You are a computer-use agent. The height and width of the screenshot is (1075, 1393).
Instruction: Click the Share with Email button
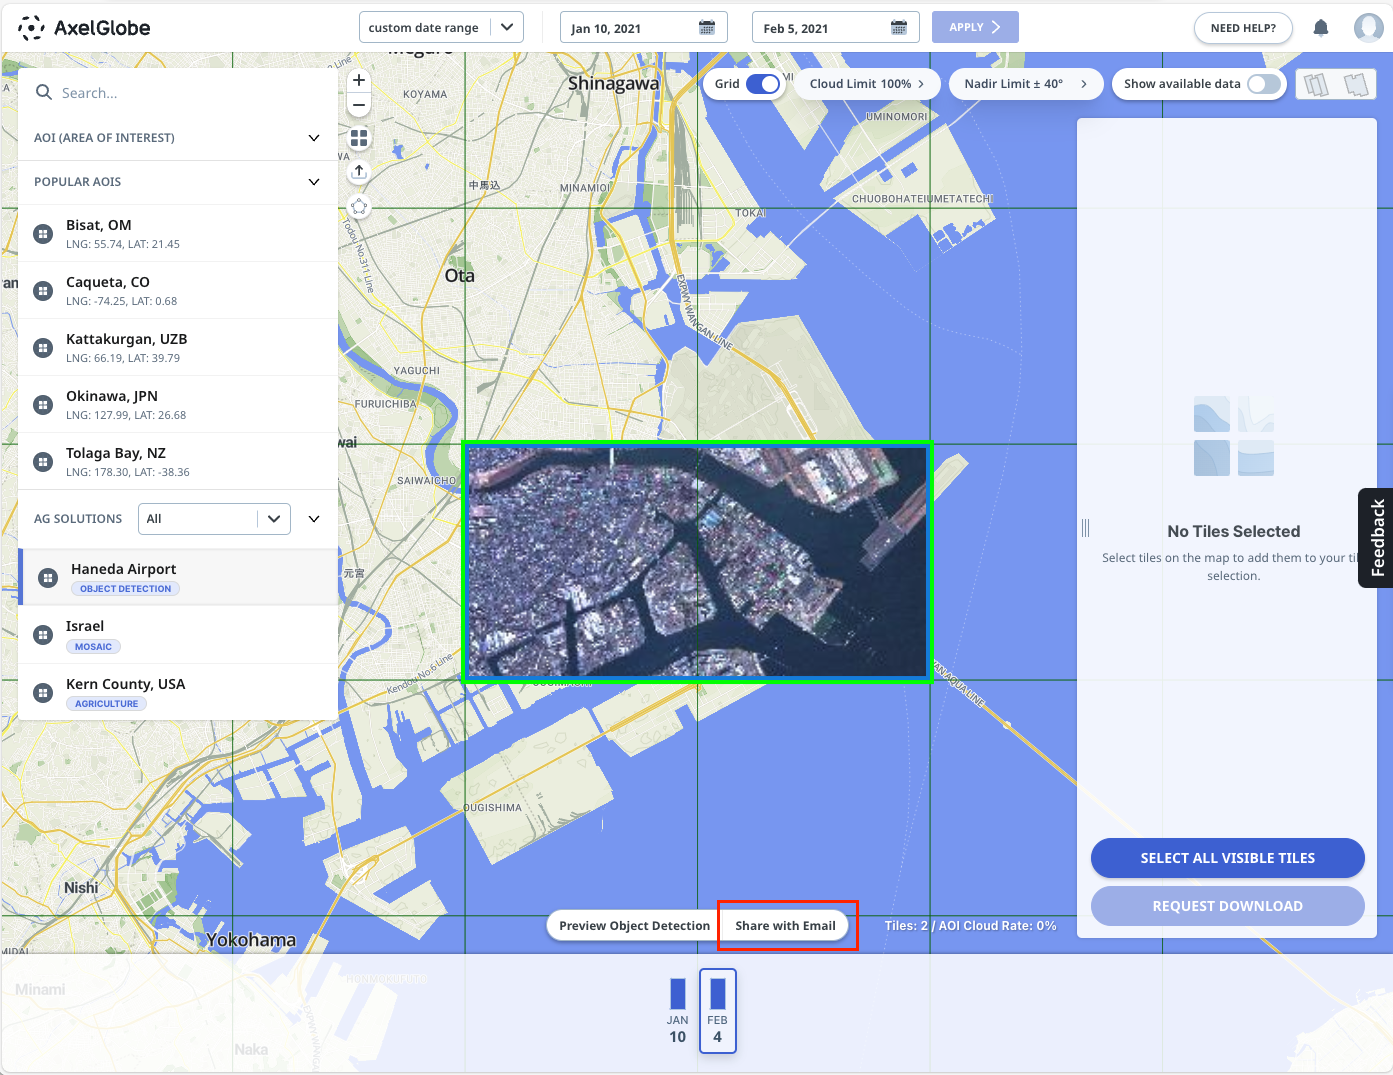click(x=785, y=926)
